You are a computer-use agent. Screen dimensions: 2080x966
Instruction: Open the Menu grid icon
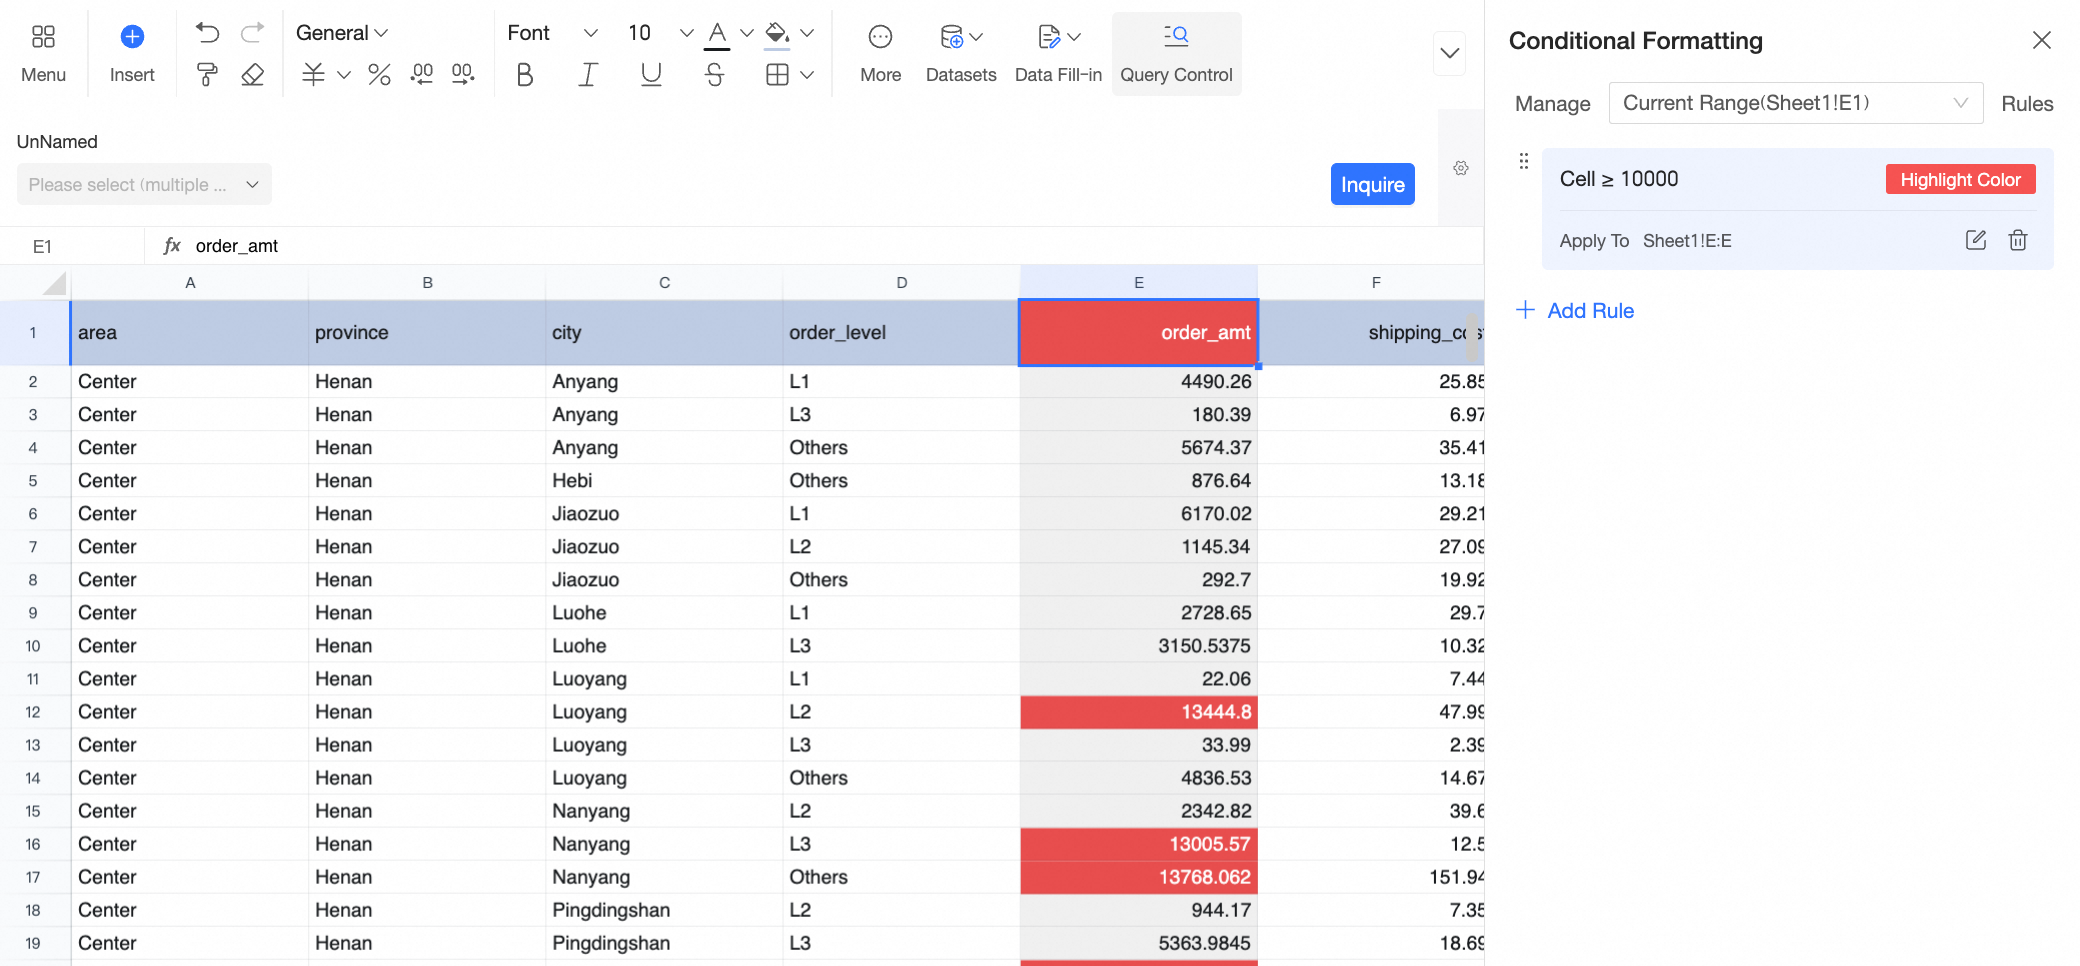point(43,37)
